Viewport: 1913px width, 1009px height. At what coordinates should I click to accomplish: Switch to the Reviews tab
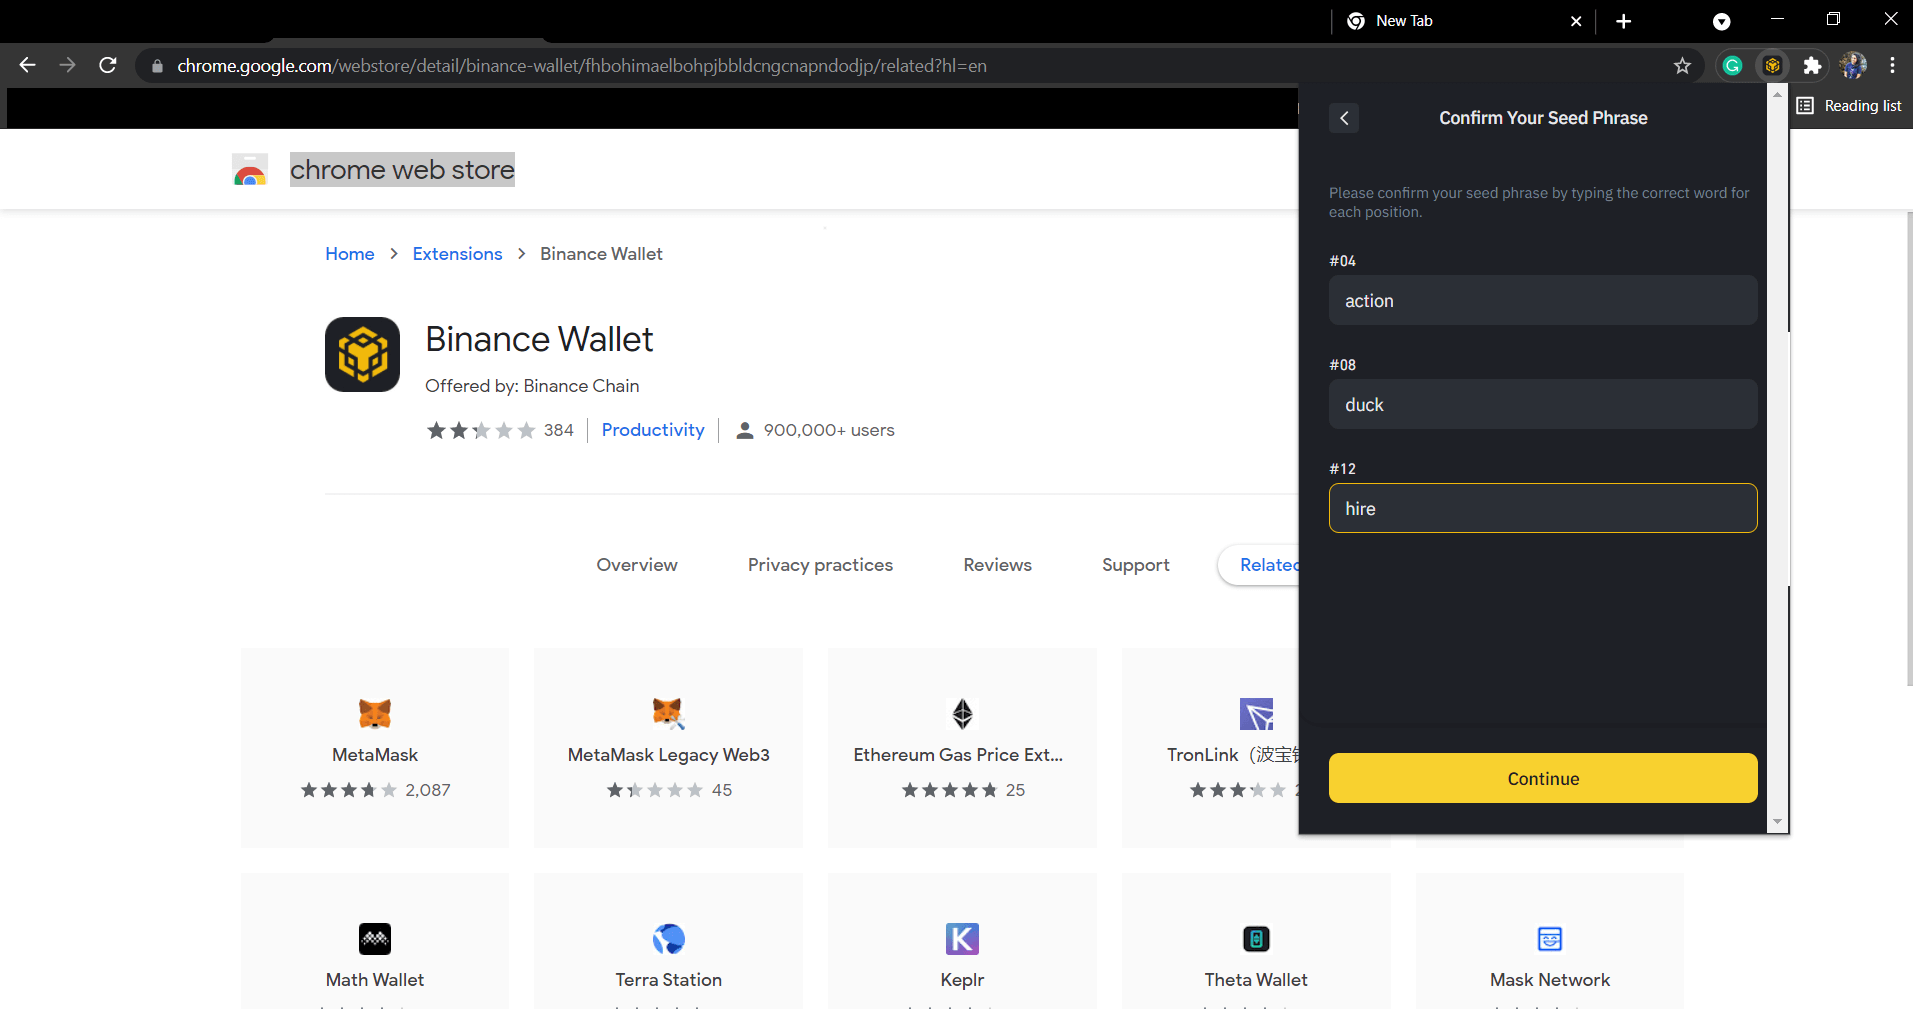coord(997,565)
